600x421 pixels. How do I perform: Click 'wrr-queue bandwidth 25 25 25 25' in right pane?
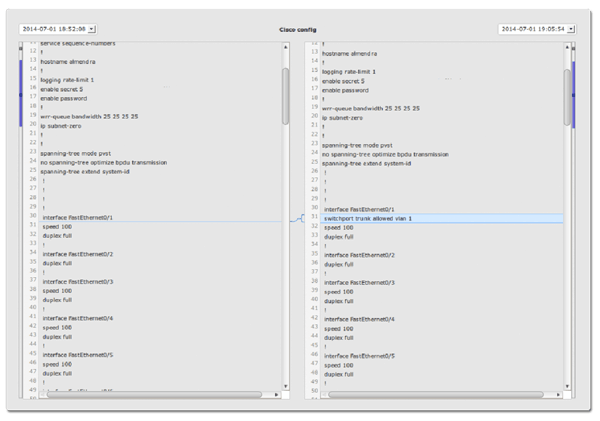pos(371,109)
